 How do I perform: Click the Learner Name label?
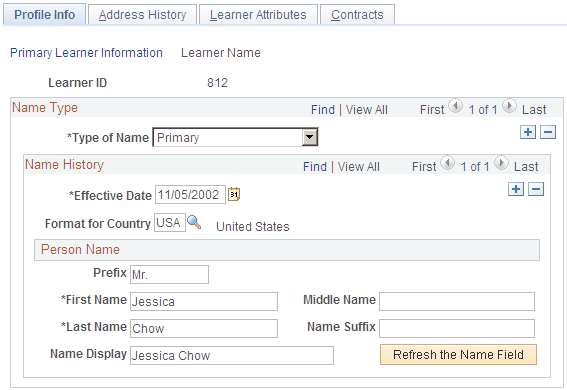coord(221,53)
